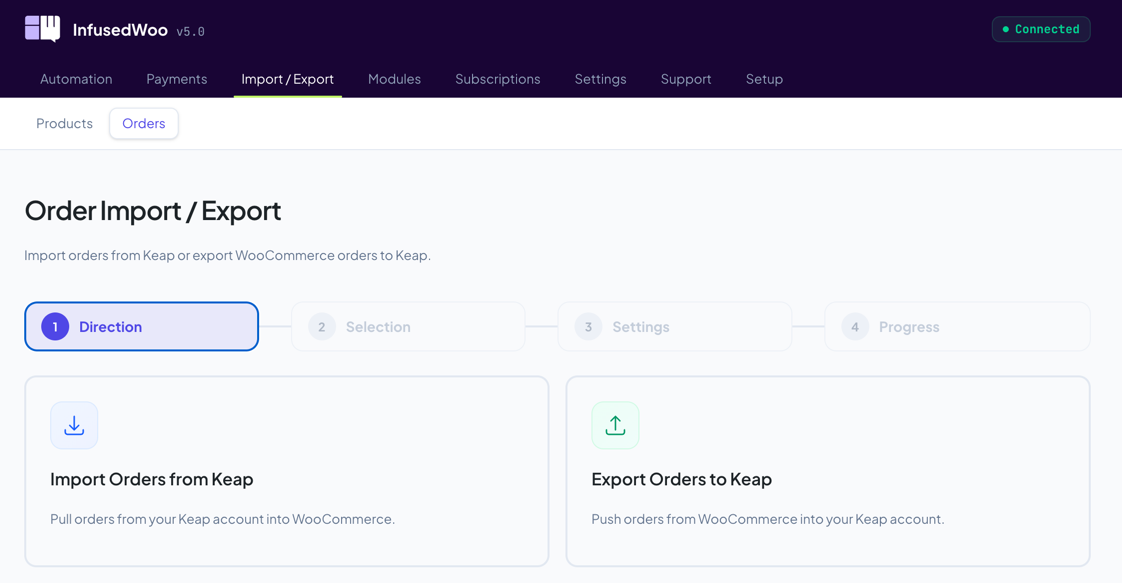Select the download icon on Import Orders card
1122x583 pixels.
click(74, 424)
